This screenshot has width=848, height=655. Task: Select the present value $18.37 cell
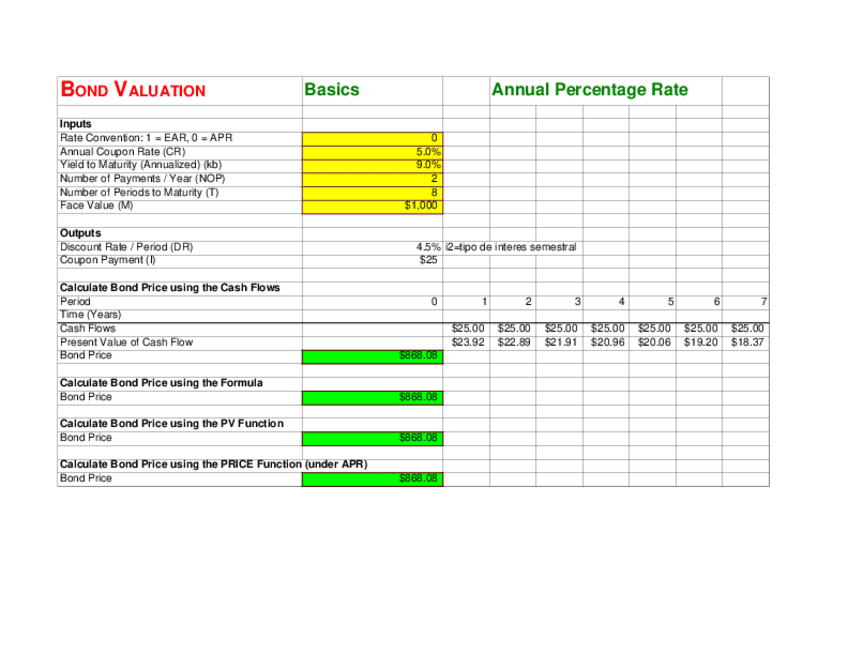[747, 342]
